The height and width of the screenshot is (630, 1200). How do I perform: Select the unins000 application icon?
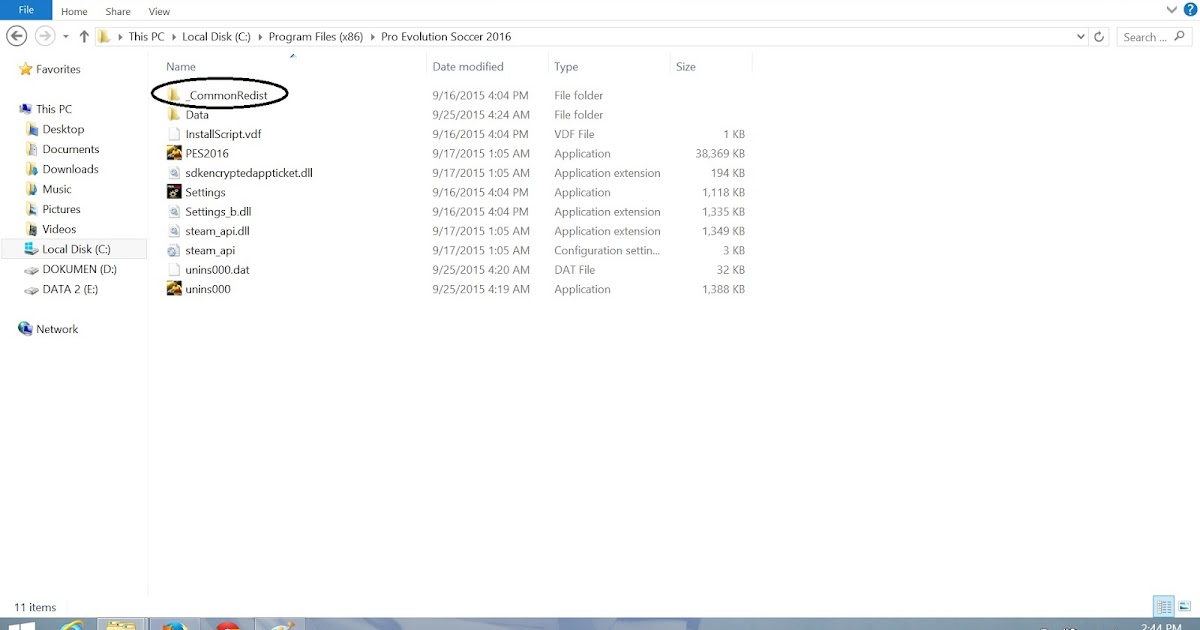(174, 289)
